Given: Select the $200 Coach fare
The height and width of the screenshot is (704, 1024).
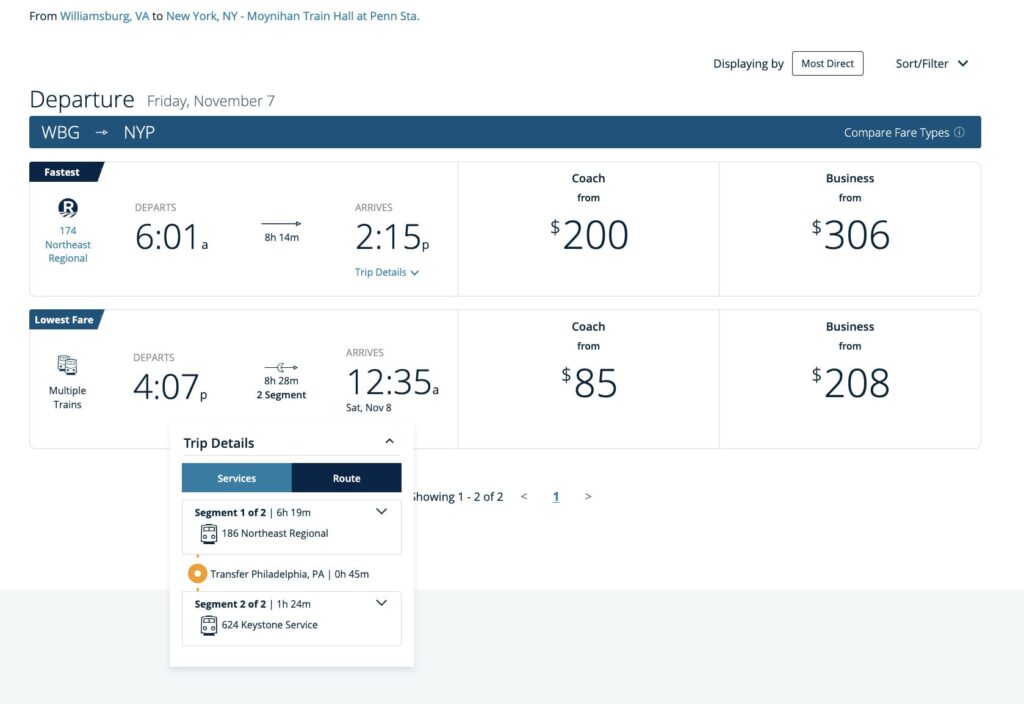Looking at the screenshot, I should 588,230.
